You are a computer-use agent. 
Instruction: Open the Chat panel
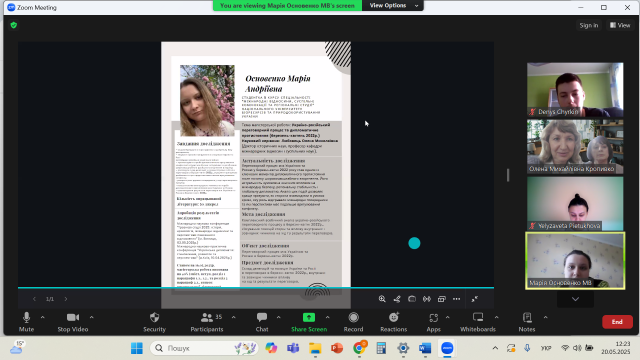coord(262,322)
